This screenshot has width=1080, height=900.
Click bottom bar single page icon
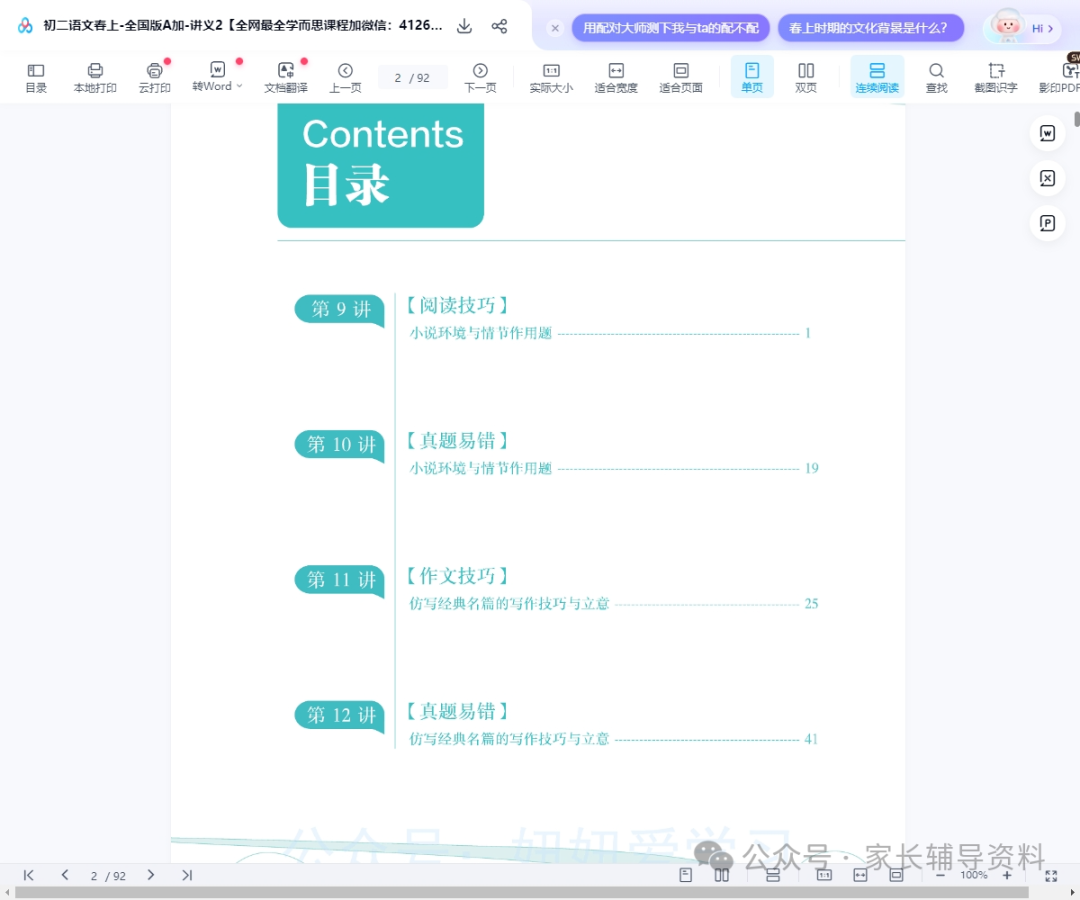tap(685, 875)
